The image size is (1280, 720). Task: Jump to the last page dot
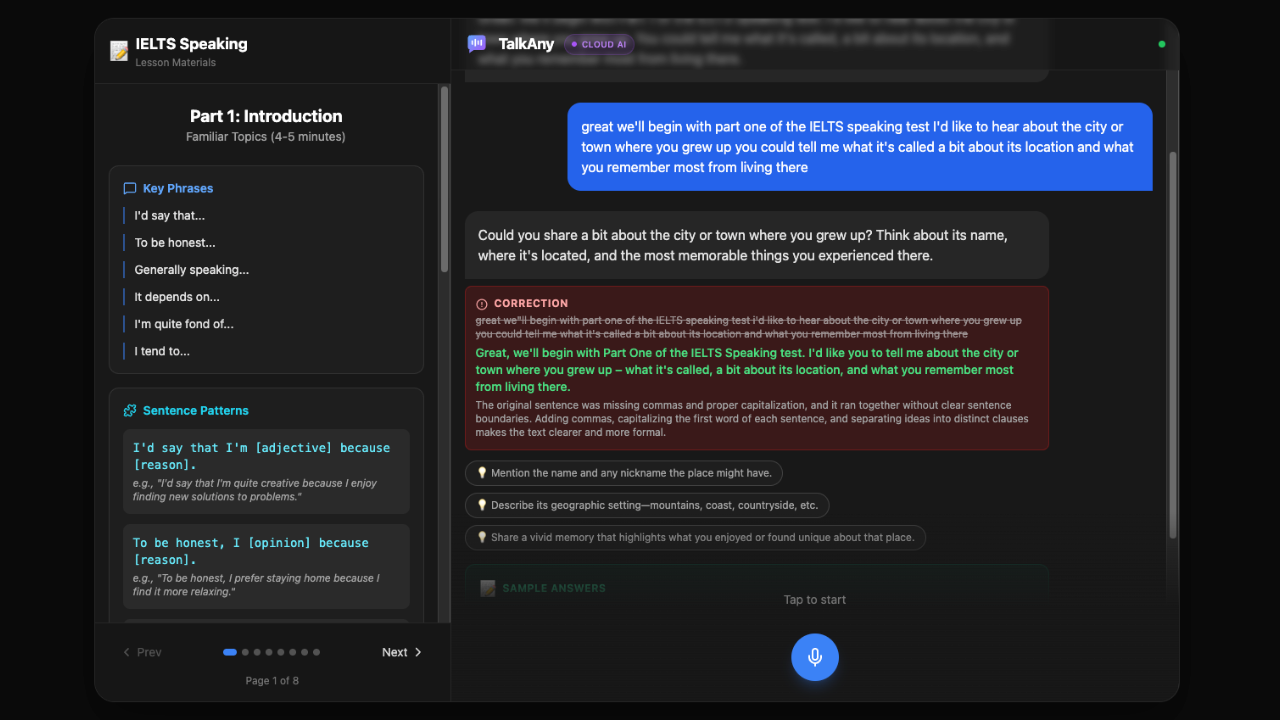coord(317,652)
